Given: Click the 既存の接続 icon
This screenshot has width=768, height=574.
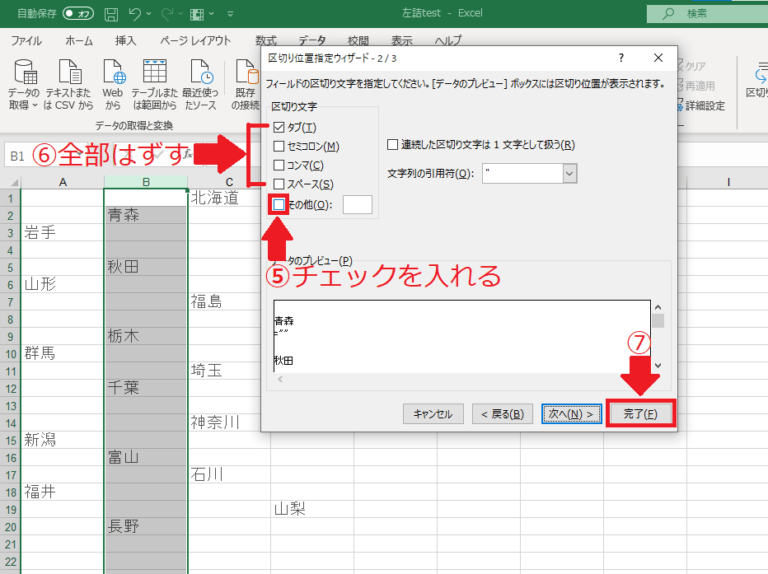Looking at the screenshot, I should (246, 72).
